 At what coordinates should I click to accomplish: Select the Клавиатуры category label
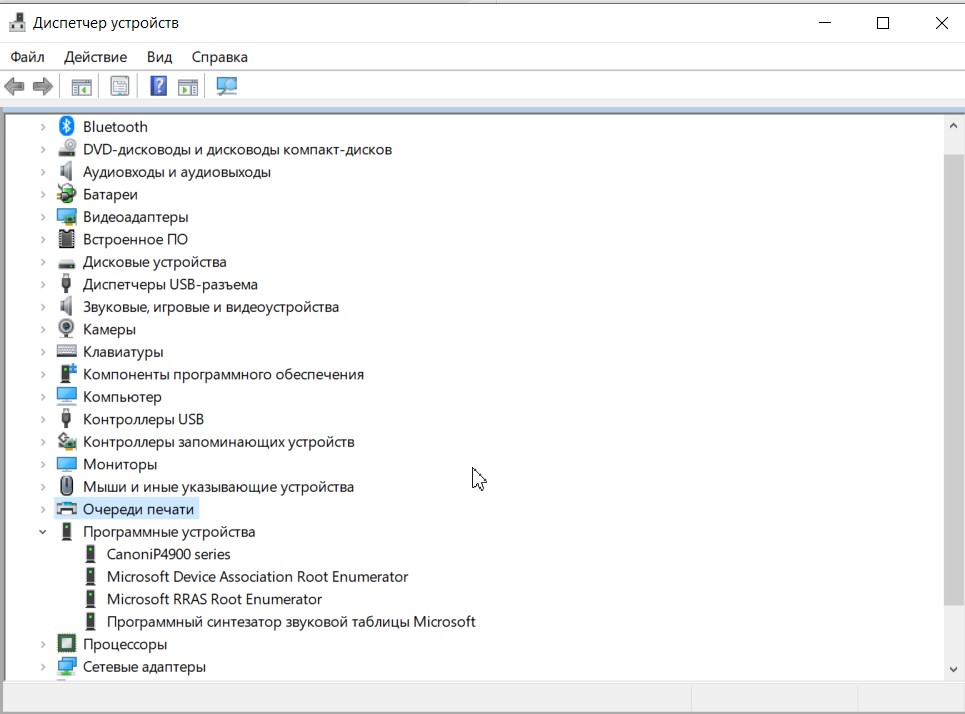123,352
